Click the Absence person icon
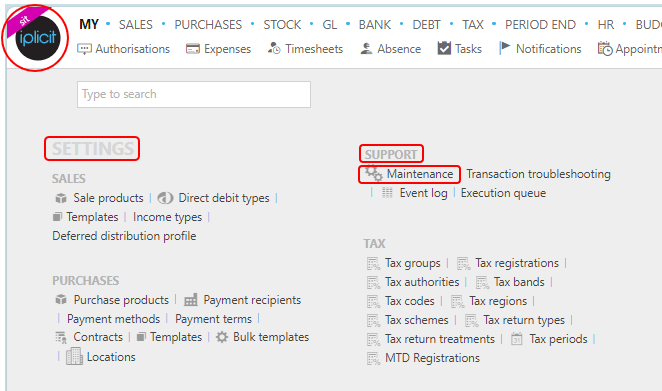This screenshot has height=391, width=662. [366, 49]
